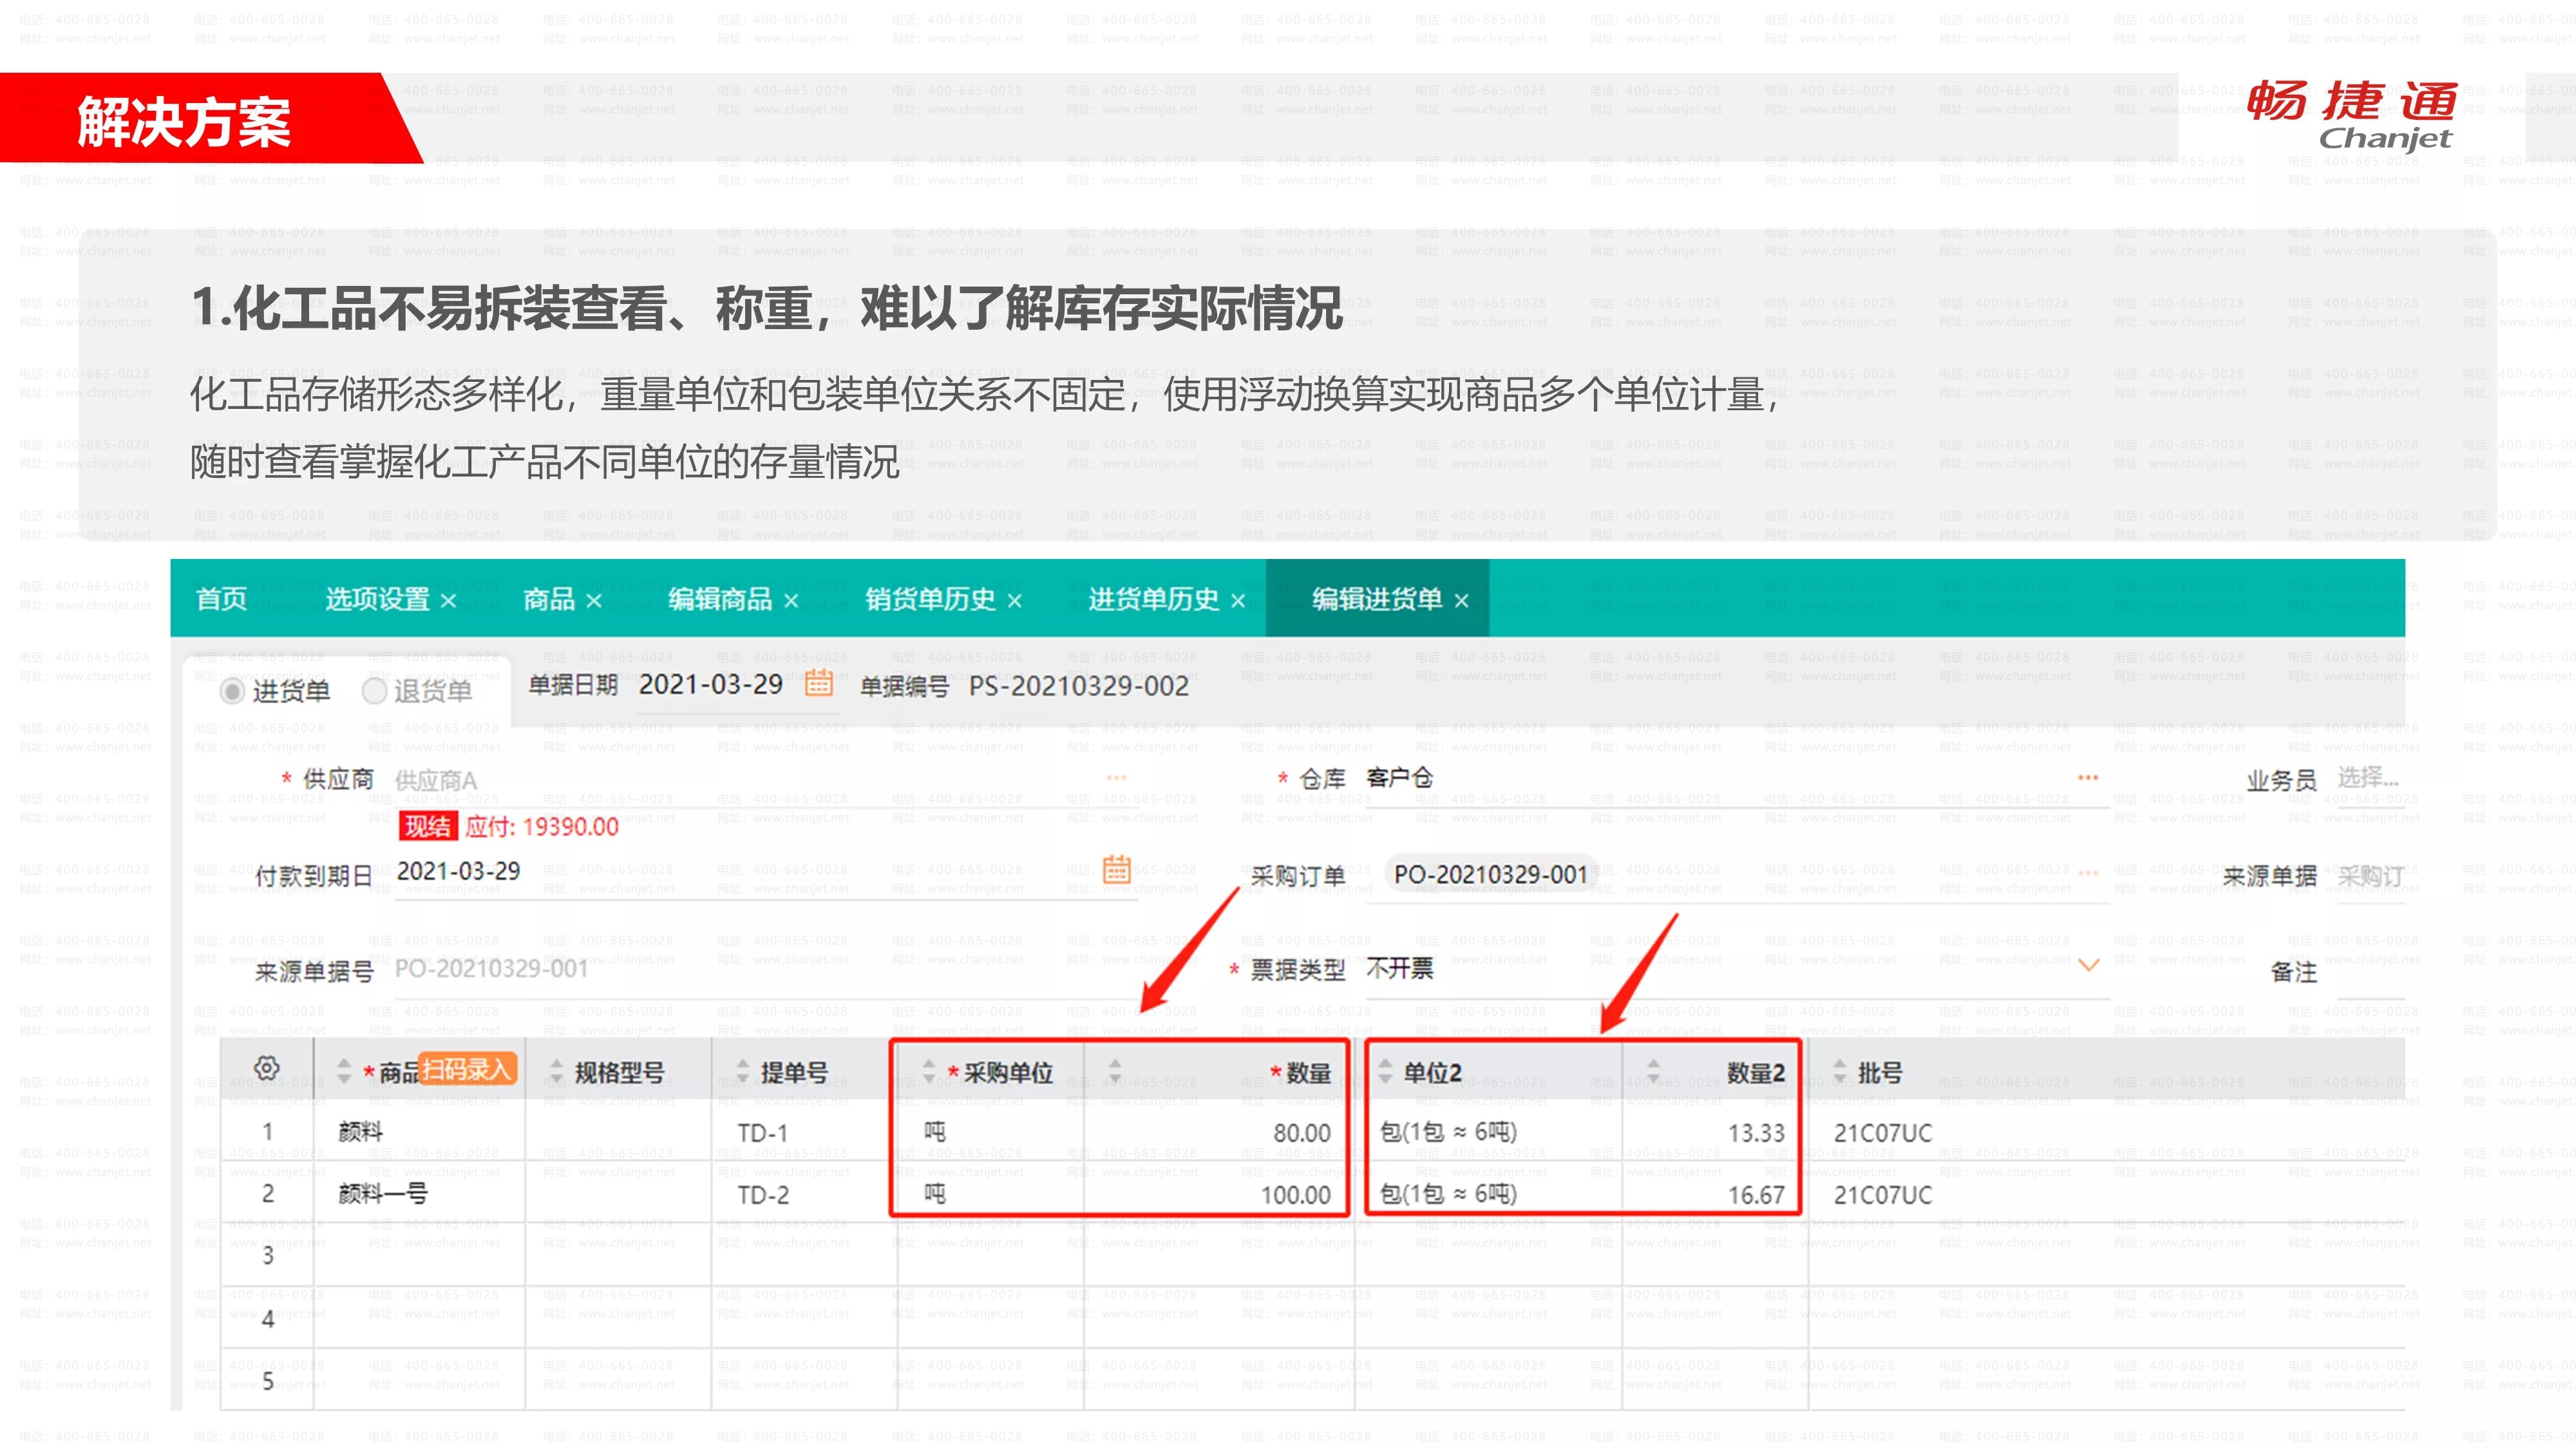Viewport: 2576px width, 1449px height.
Task: Close the 编辑商品 tab
Action: coord(791,601)
